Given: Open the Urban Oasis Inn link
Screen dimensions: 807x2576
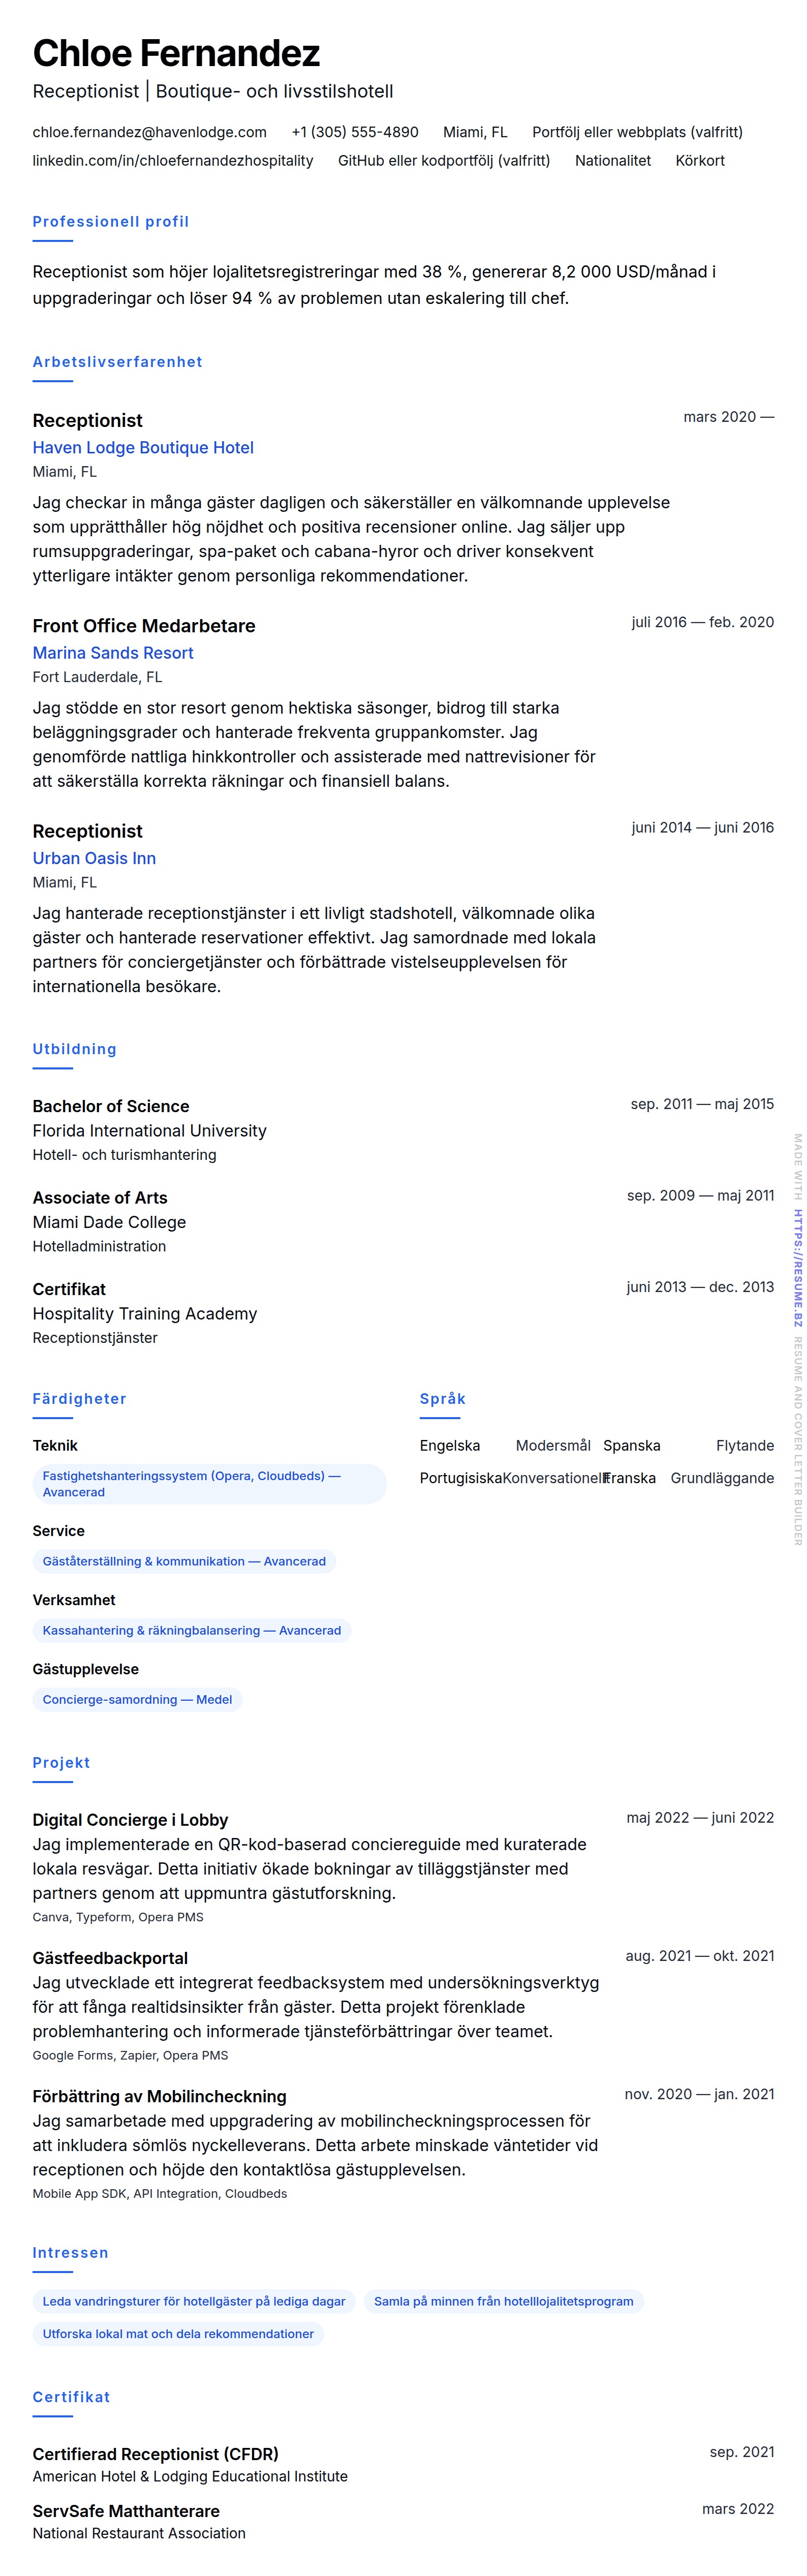Looking at the screenshot, I should pyautogui.click(x=94, y=858).
